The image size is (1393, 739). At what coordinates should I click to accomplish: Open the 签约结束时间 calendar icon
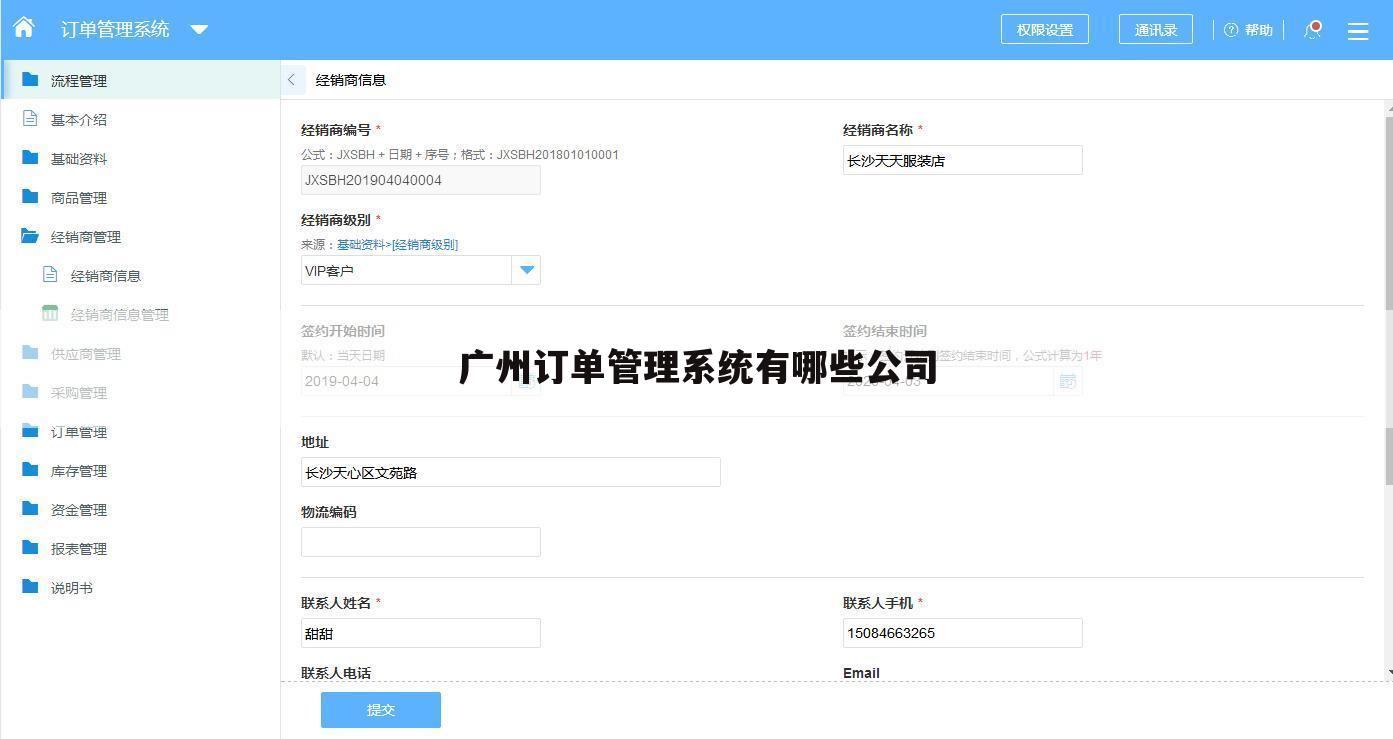[x=1068, y=381]
